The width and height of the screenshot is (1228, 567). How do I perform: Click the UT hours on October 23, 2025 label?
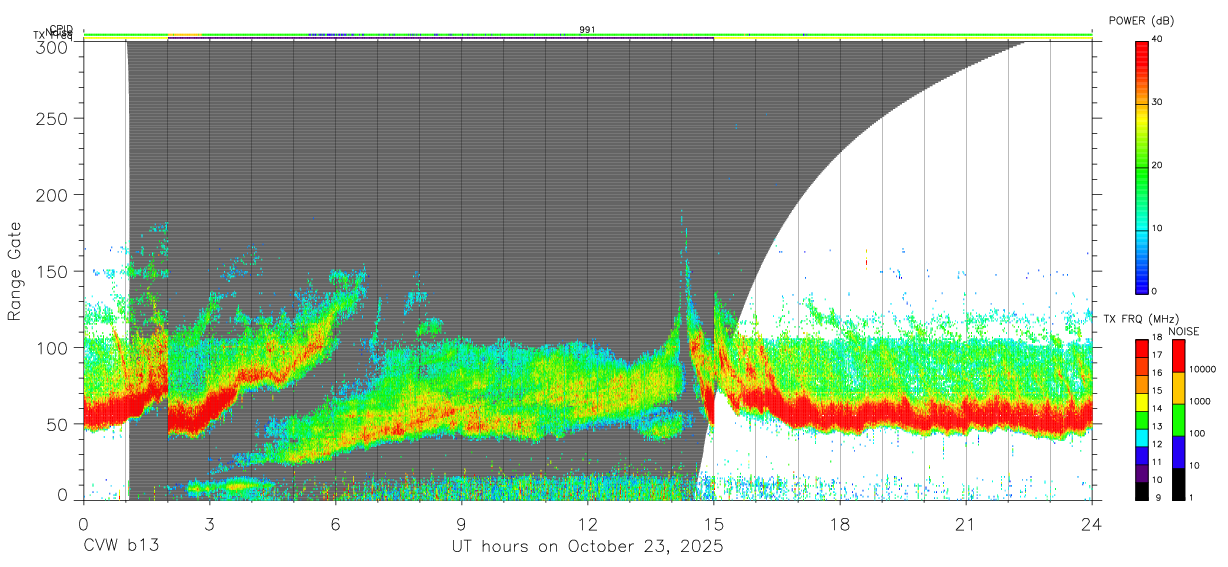pos(587,546)
